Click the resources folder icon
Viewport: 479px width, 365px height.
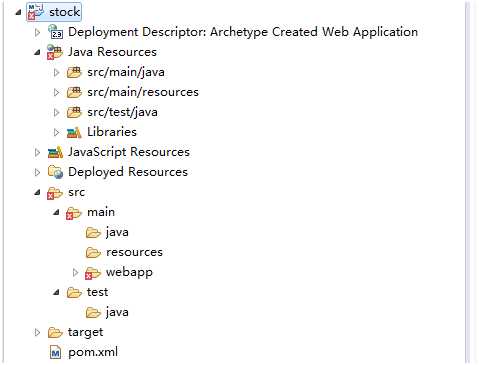(x=93, y=252)
